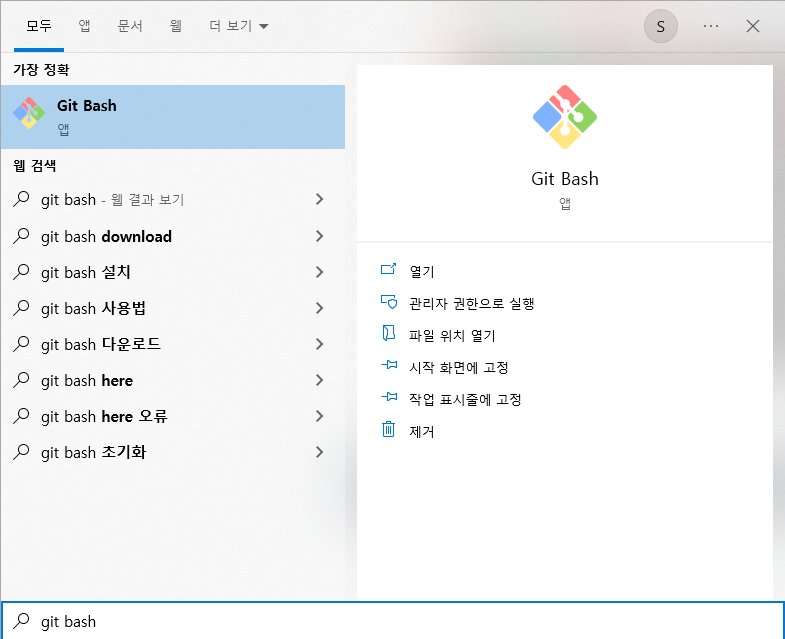Click 작업 표시줄에 고정
This screenshot has width=785, height=639.
(465, 400)
